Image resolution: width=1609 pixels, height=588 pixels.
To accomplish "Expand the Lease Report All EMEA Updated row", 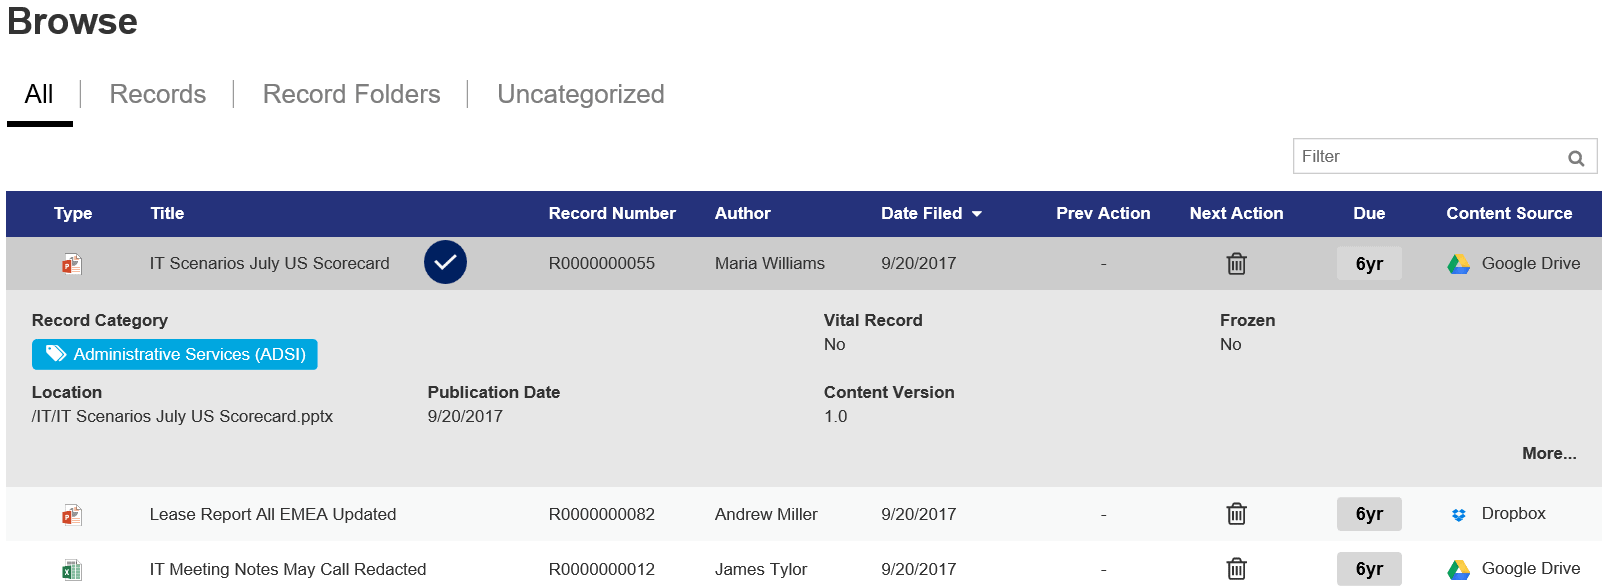I will [x=804, y=514].
